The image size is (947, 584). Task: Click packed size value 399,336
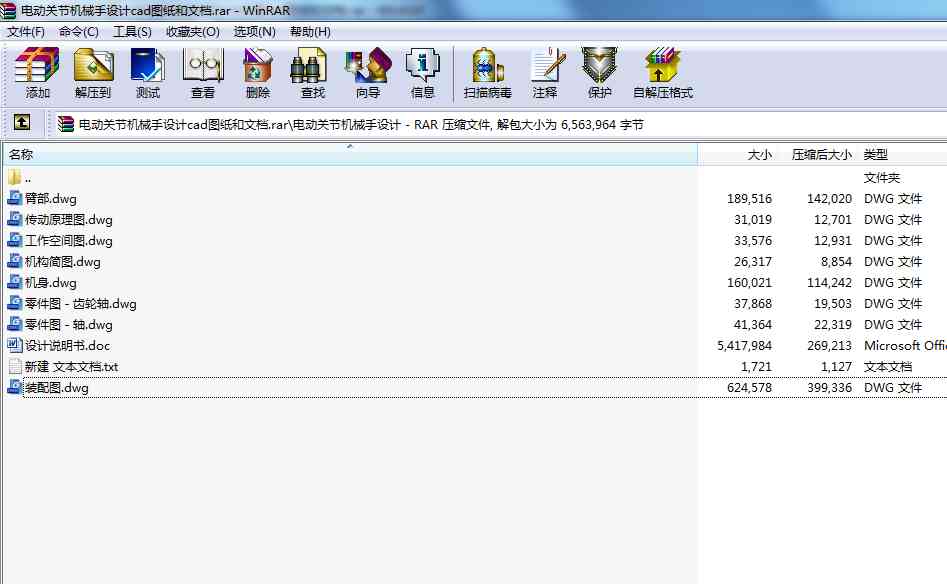(x=829, y=388)
